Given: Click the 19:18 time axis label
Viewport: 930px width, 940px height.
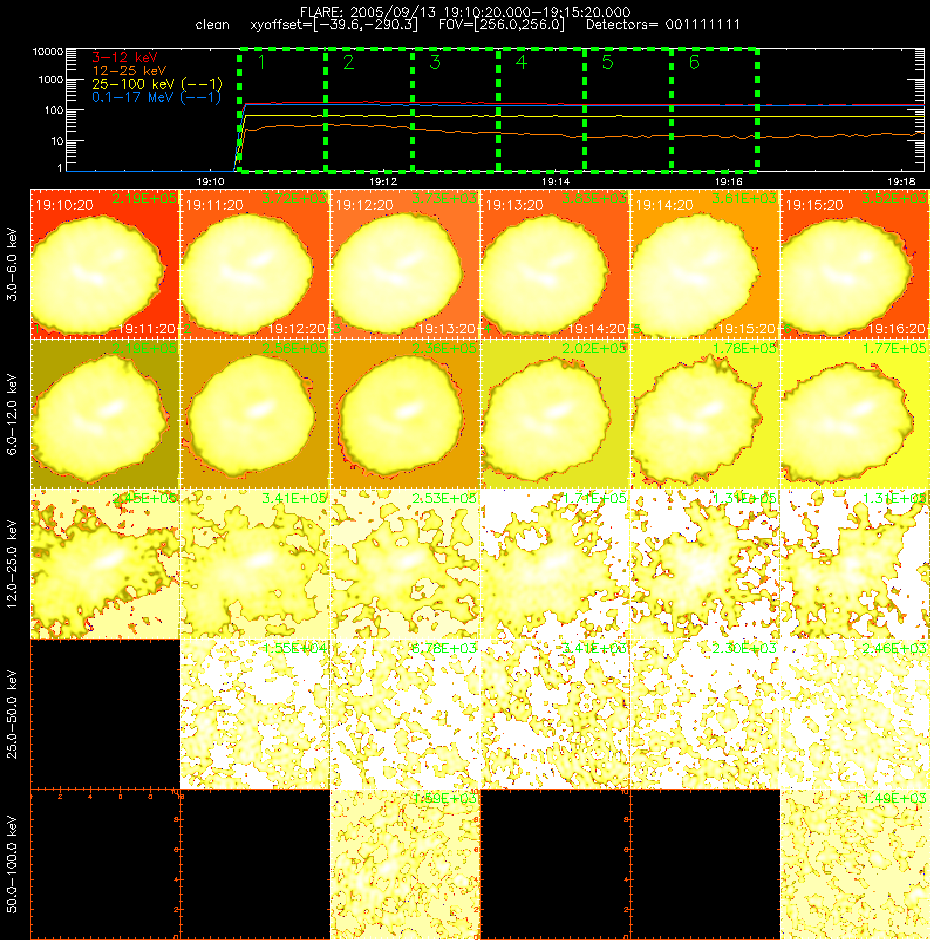Looking at the screenshot, I should coord(901,181).
